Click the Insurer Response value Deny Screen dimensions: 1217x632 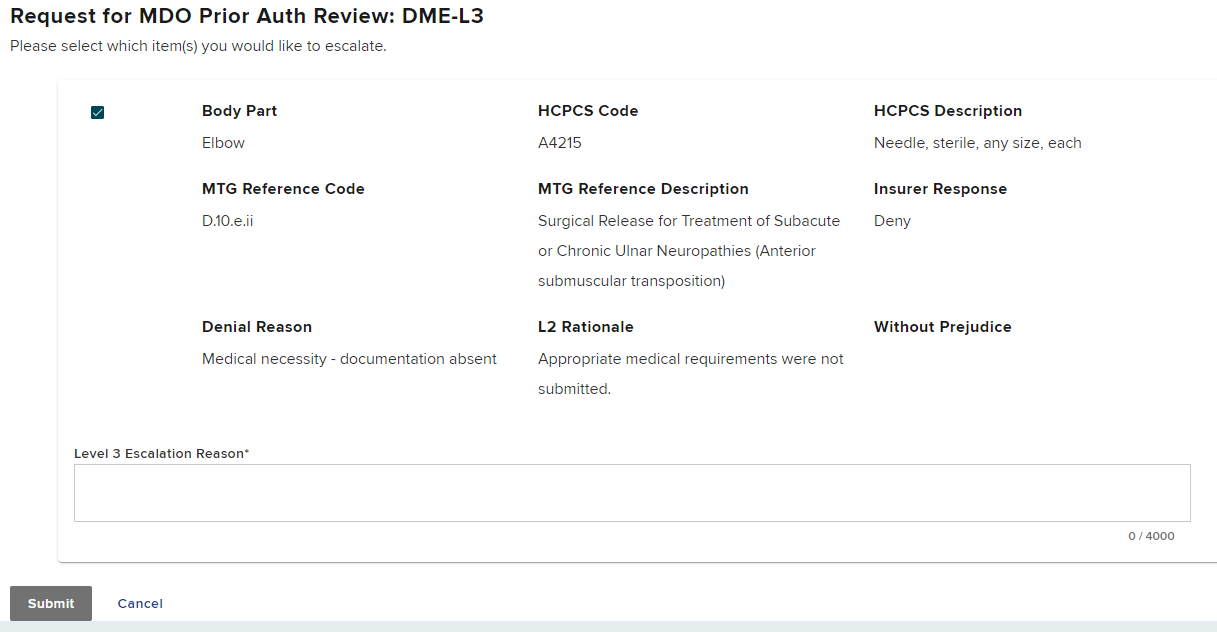click(892, 221)
